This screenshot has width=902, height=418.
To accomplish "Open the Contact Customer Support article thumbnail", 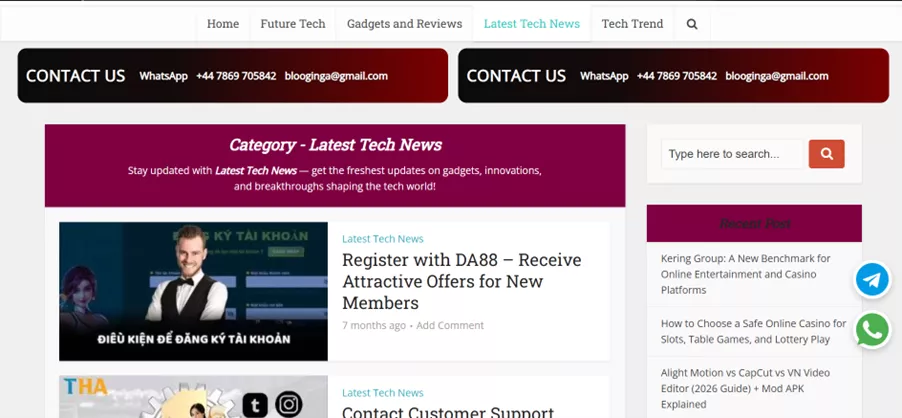I will 193,397.
